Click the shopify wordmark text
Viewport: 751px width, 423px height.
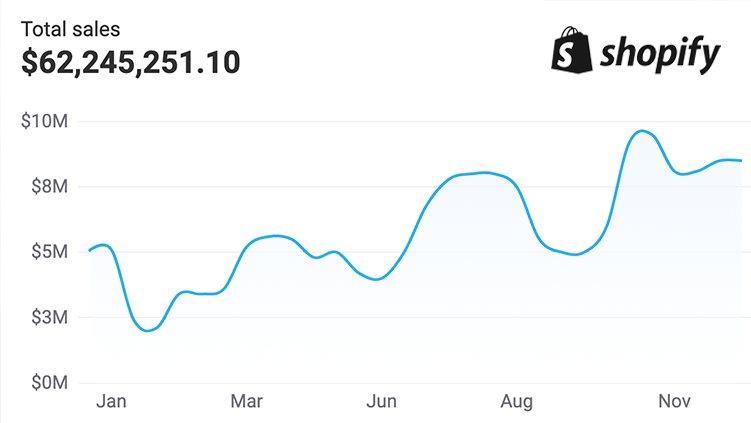[660, 54]
